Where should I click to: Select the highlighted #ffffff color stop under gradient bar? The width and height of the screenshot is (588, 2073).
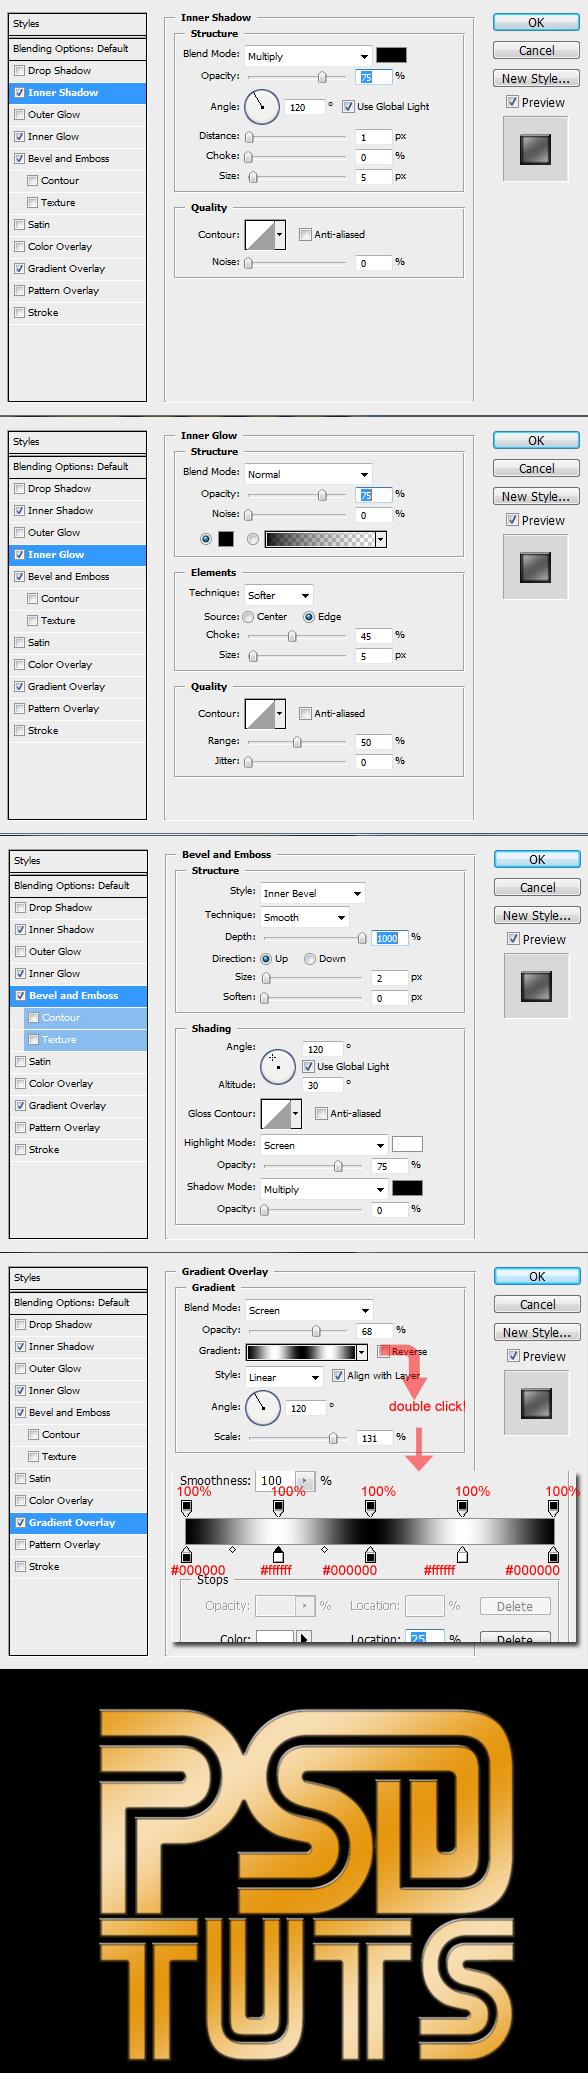[x=278, y=1554]
